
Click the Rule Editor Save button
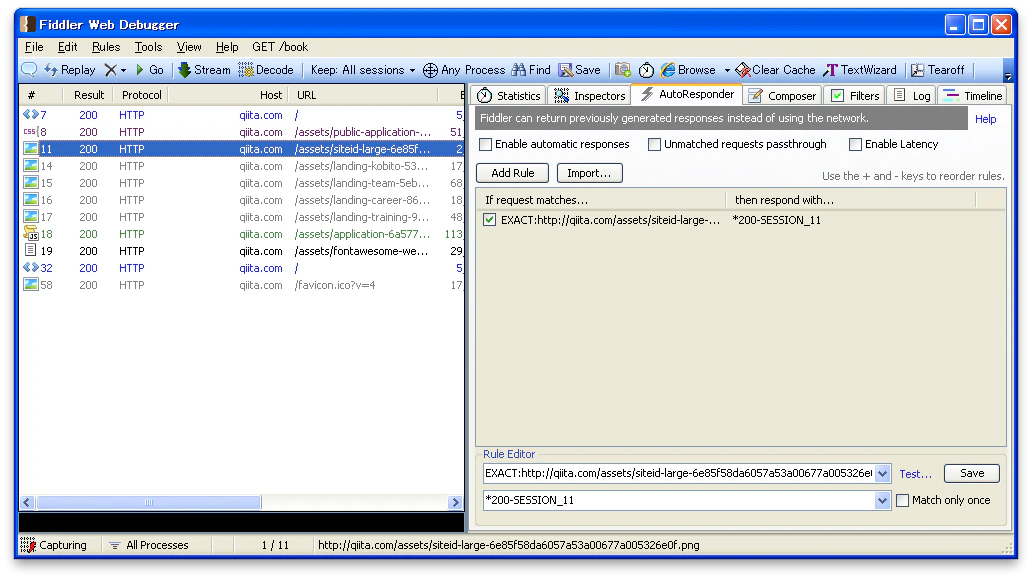pyautogui.click(x=972, y=473)
